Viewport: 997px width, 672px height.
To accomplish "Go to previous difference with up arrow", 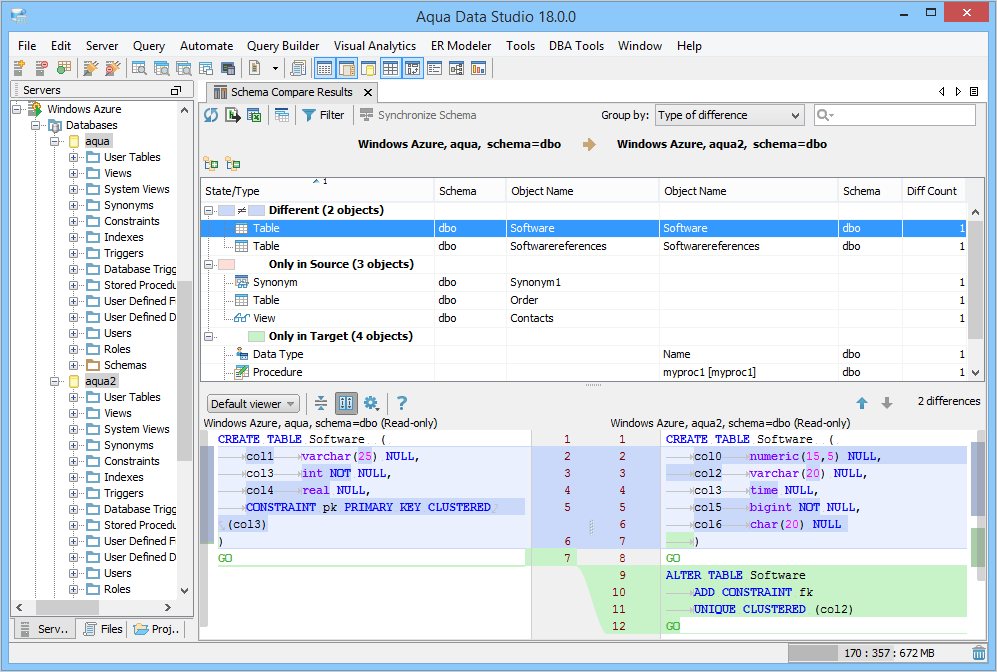I will (862, 402).
